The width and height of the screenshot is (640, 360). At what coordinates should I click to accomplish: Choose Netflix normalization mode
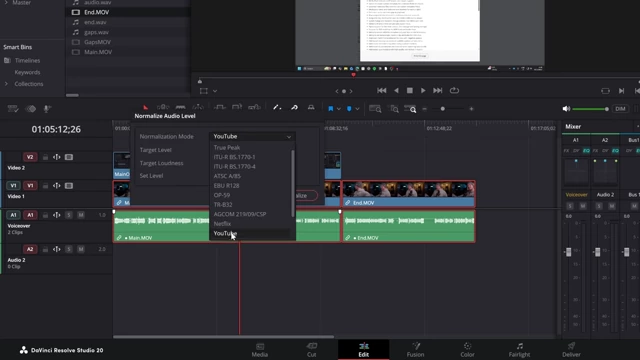click(222, 224)
